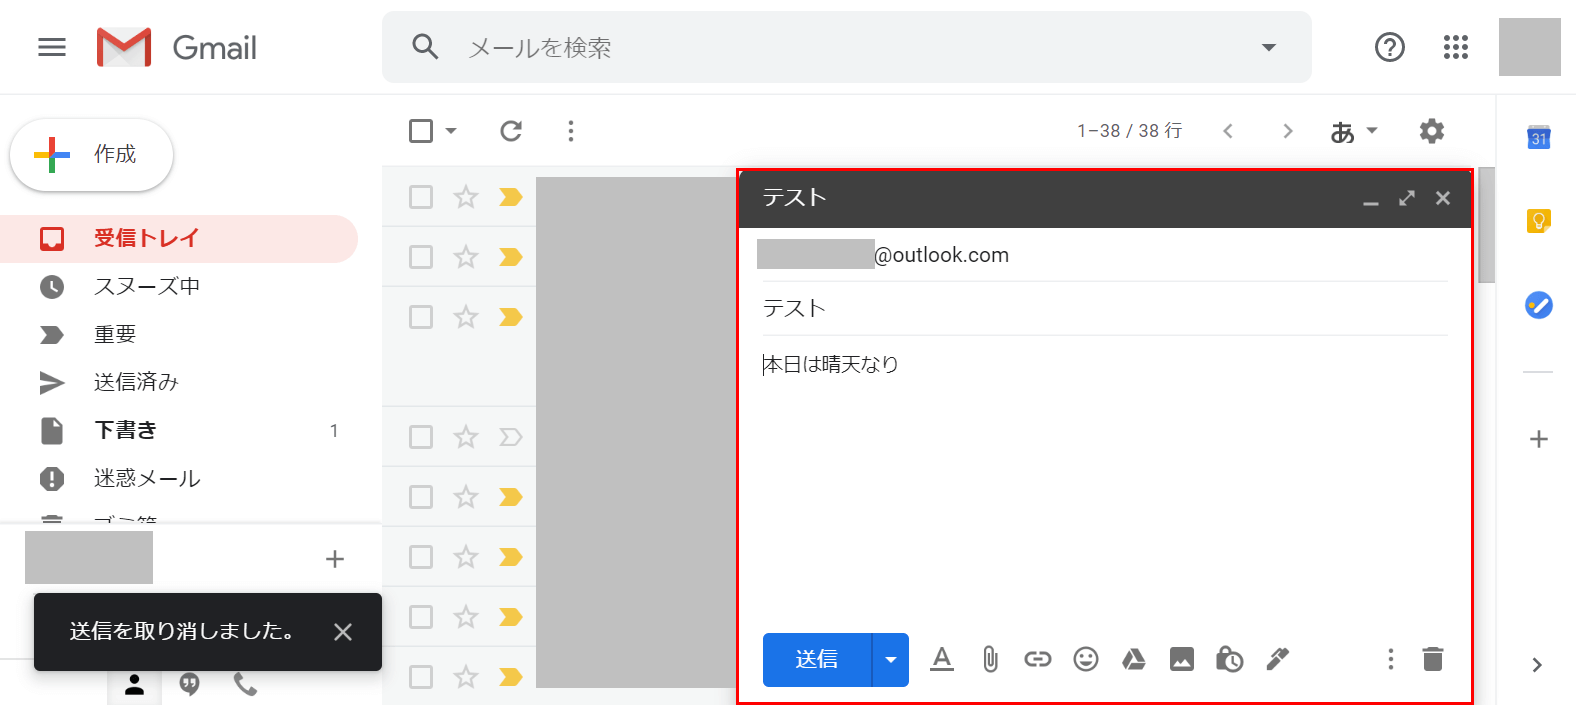This screenshot has height=705, width=1576.
Task: Click the Gmail logo
Action: (x=177, y=47)
